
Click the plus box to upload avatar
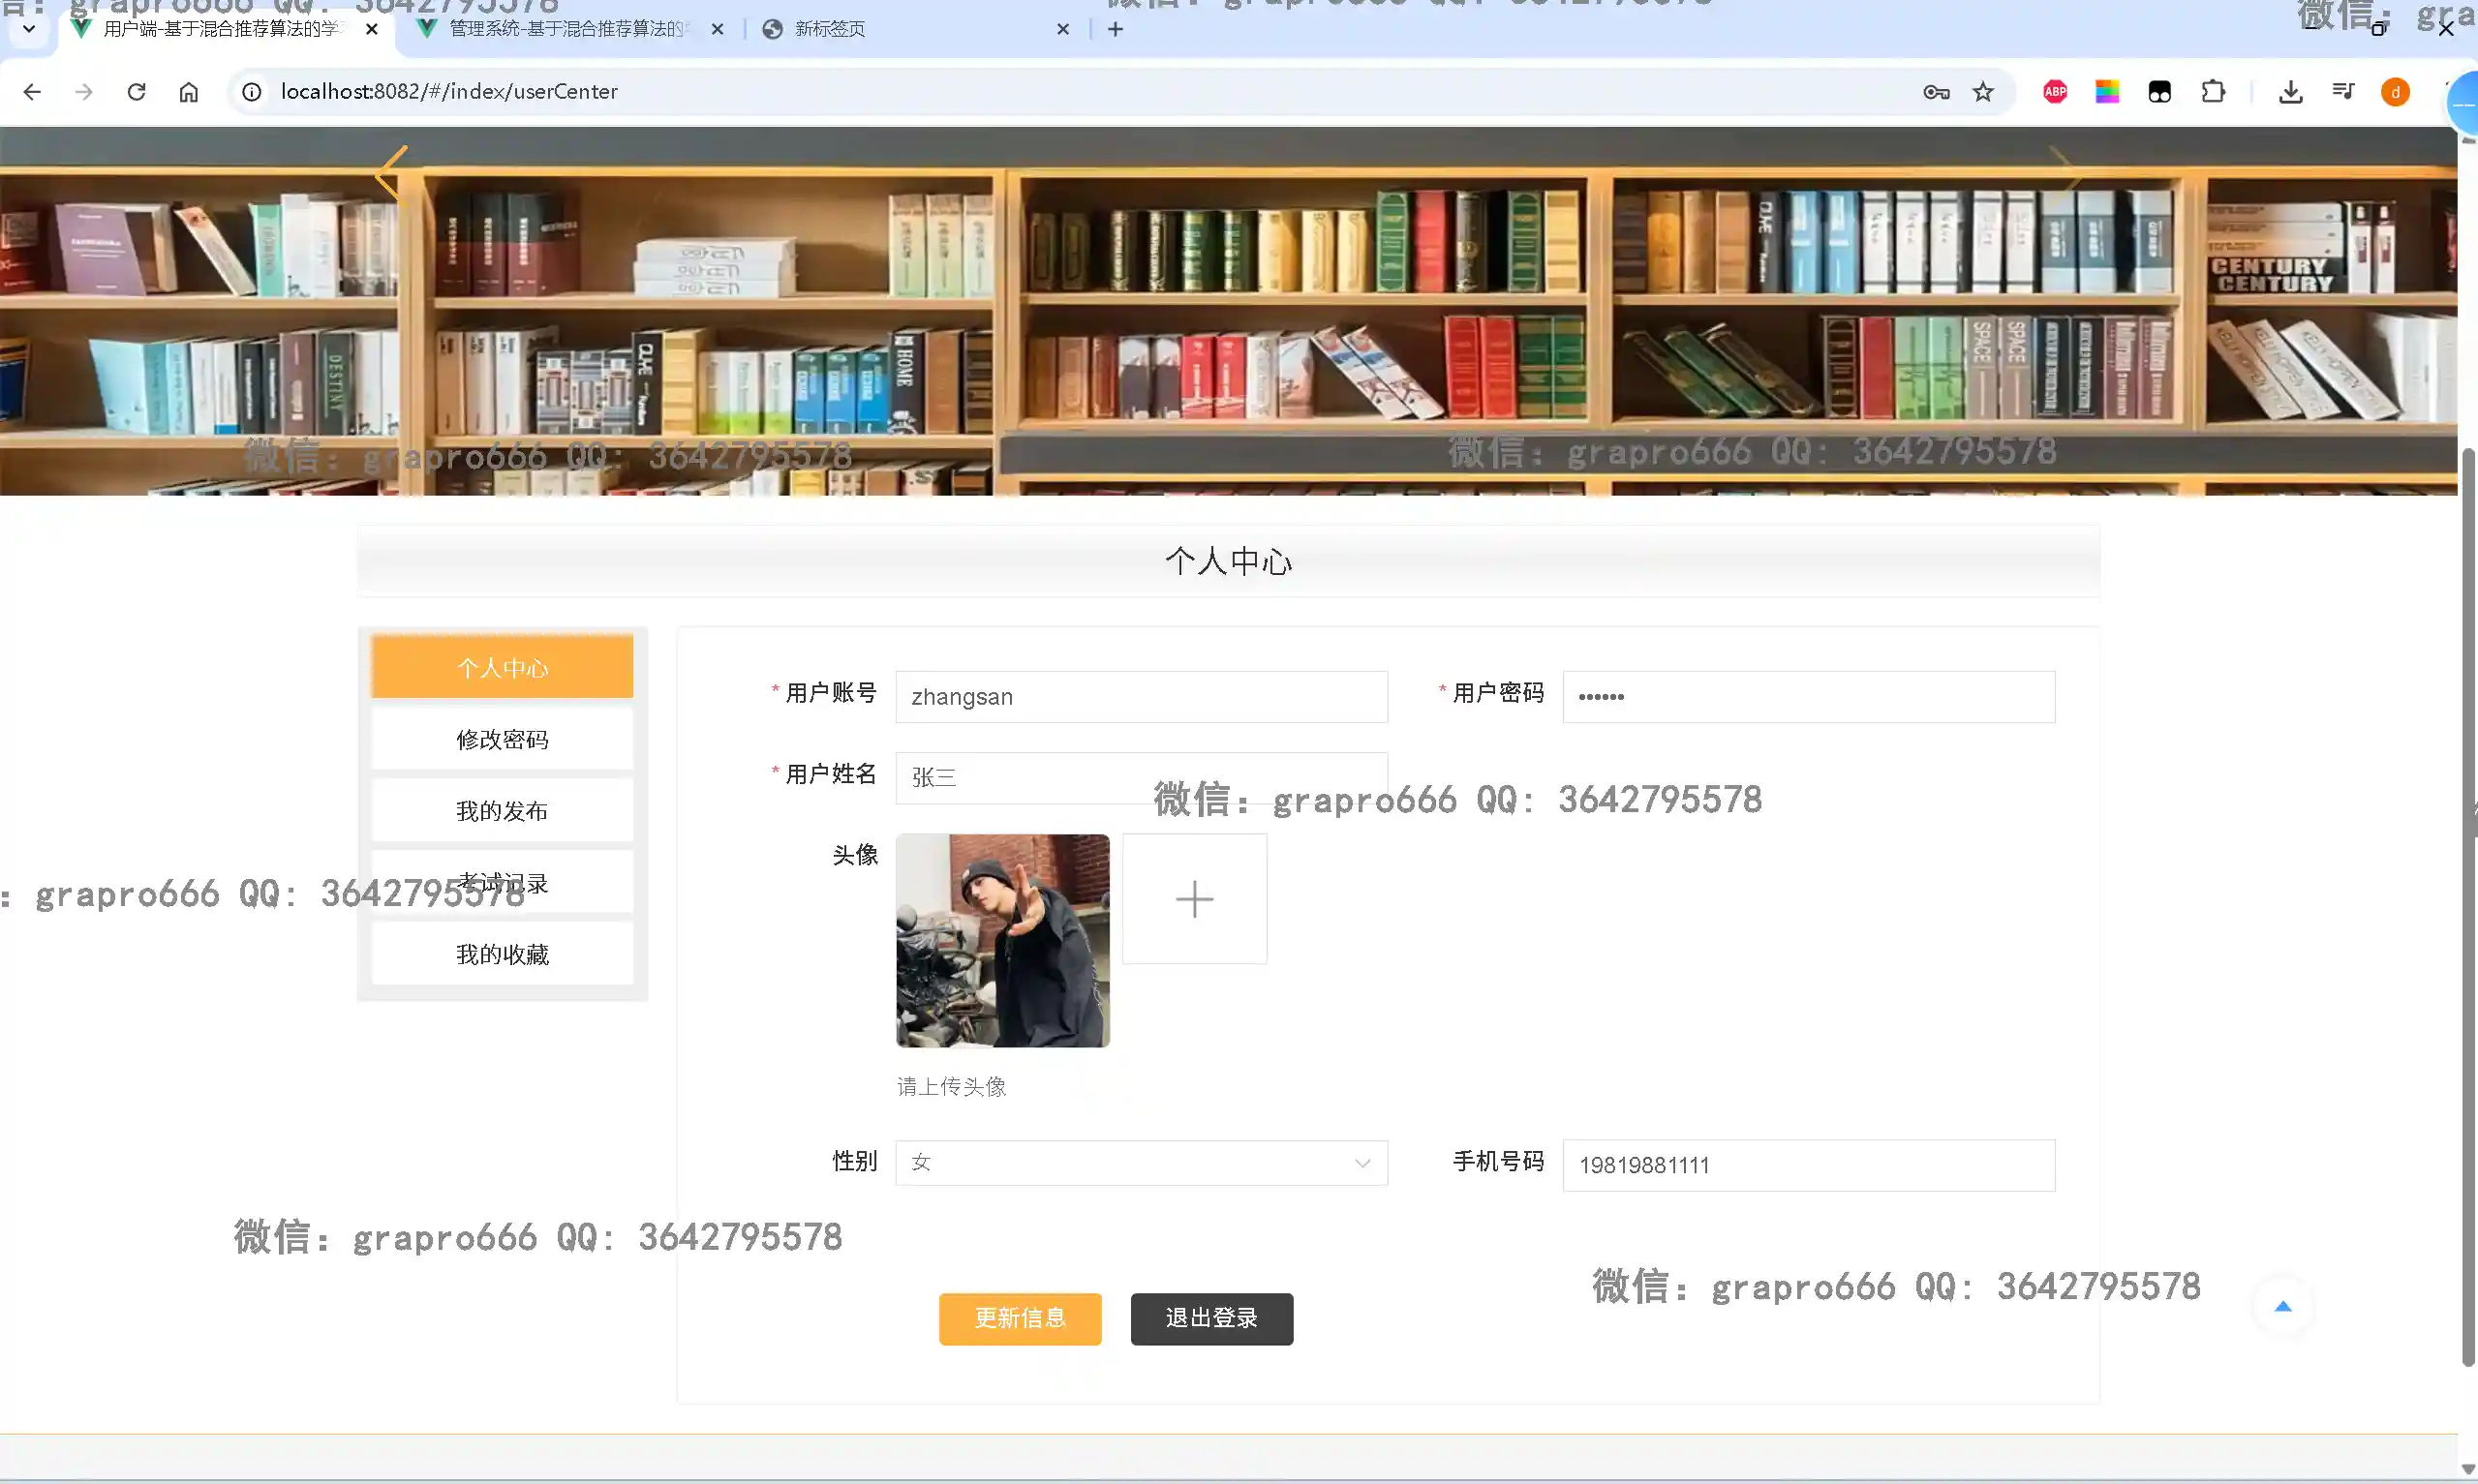click(1194, 899)
